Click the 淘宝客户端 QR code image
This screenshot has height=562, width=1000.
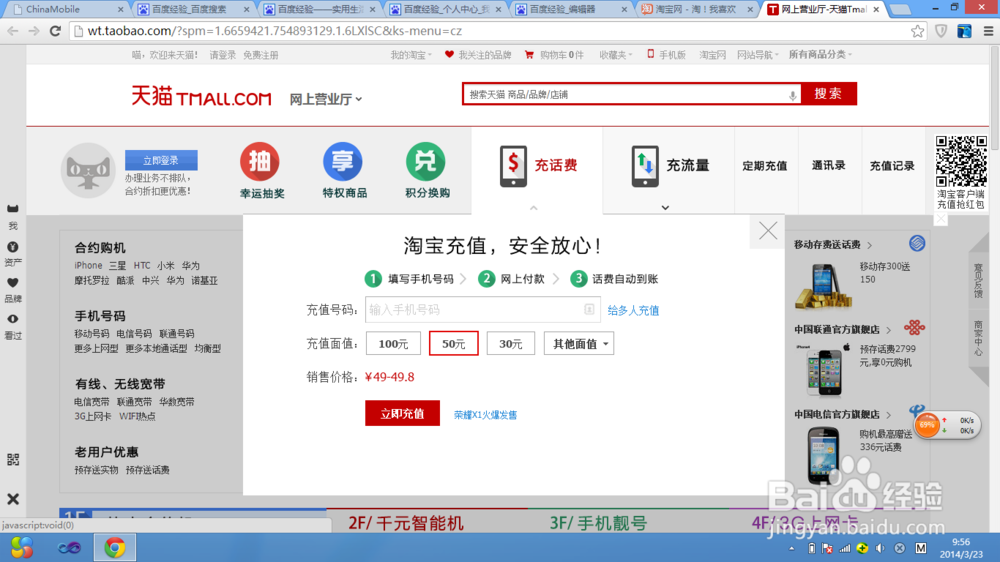[x=960, y=161]
